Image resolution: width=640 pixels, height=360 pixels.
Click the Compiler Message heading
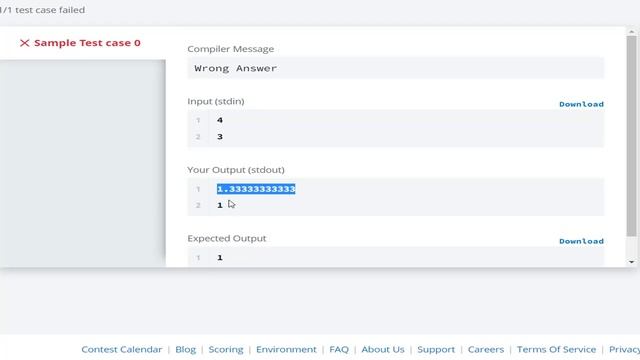point(231,49)
